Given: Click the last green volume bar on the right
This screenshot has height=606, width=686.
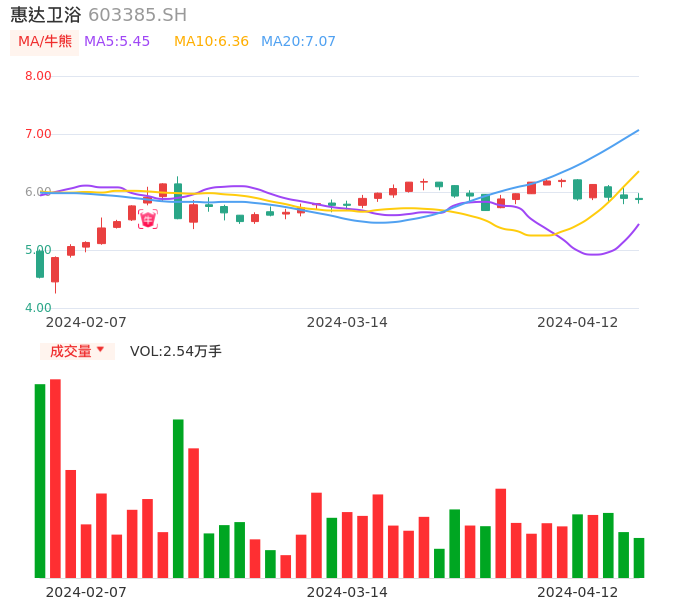Looking at the screenshot, I should 639,558.
